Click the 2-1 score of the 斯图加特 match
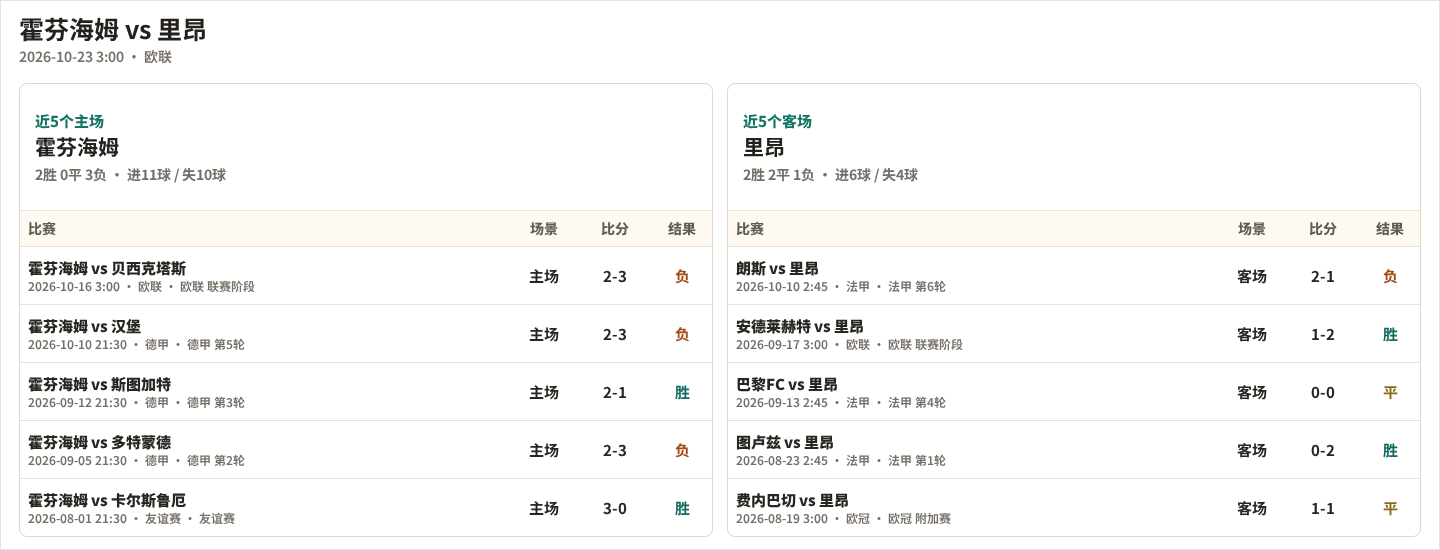1440x550 pixels. click(615, 392)
